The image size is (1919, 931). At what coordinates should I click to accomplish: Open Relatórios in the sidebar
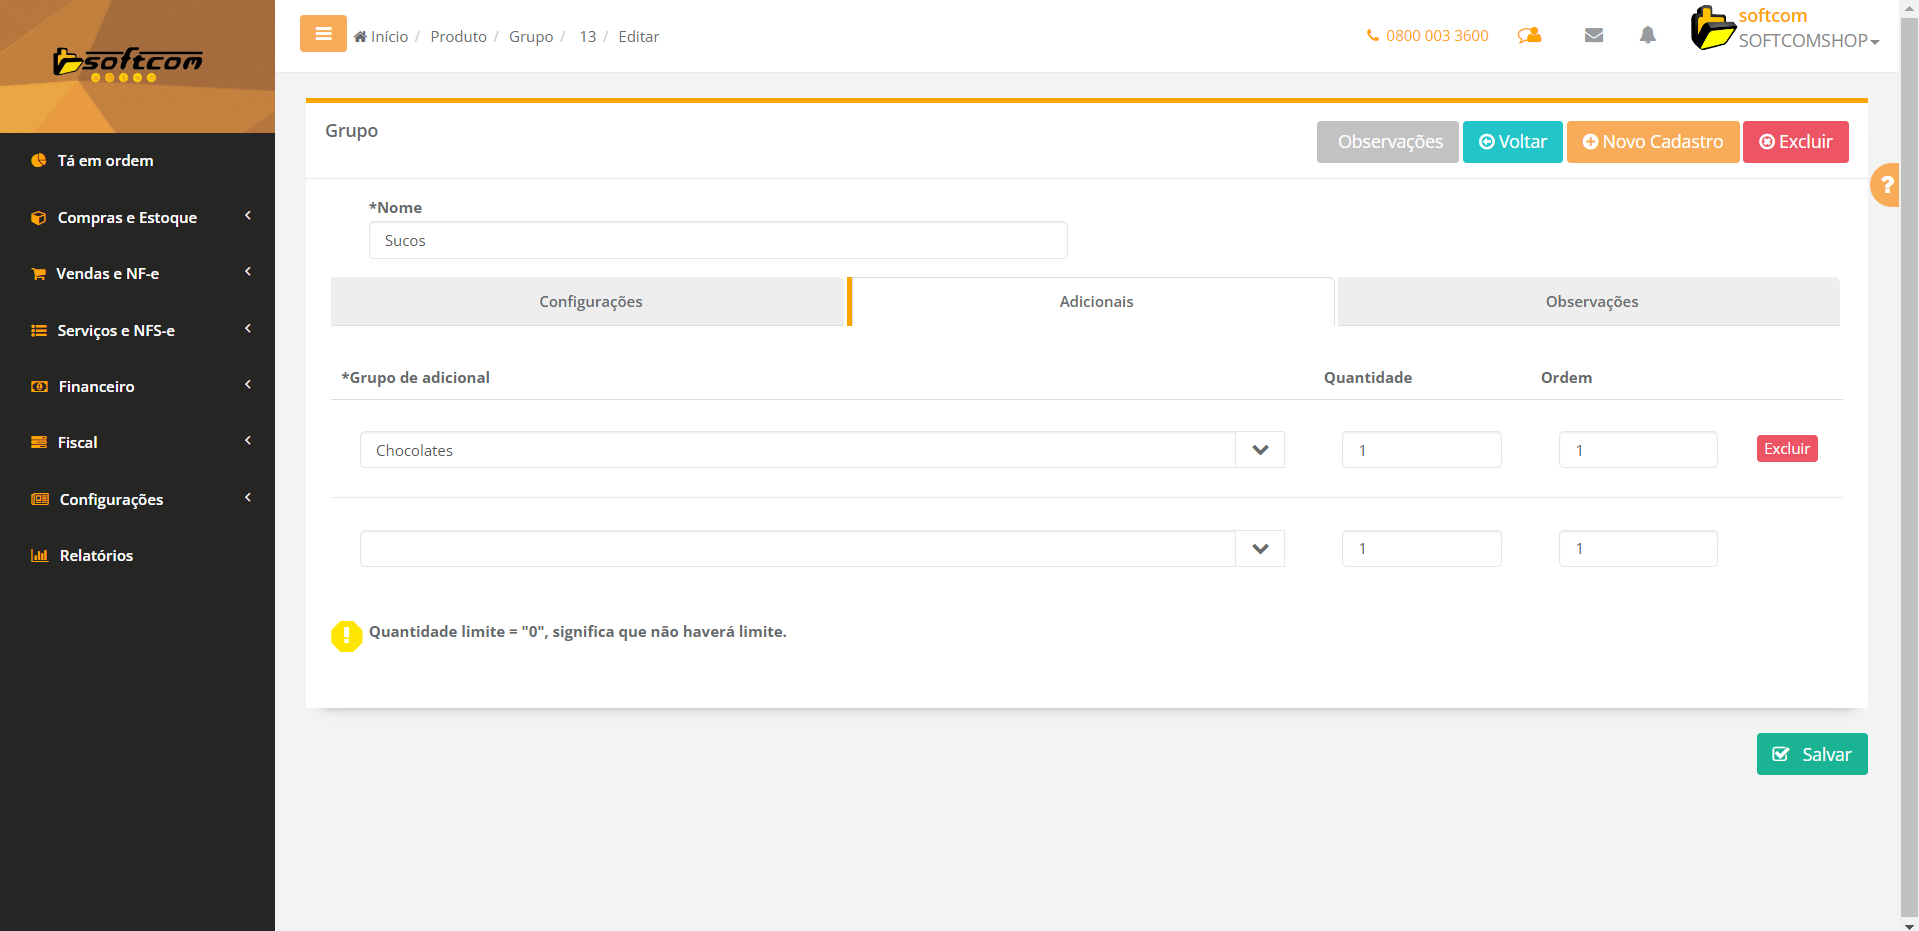click(x=96, y=555)
